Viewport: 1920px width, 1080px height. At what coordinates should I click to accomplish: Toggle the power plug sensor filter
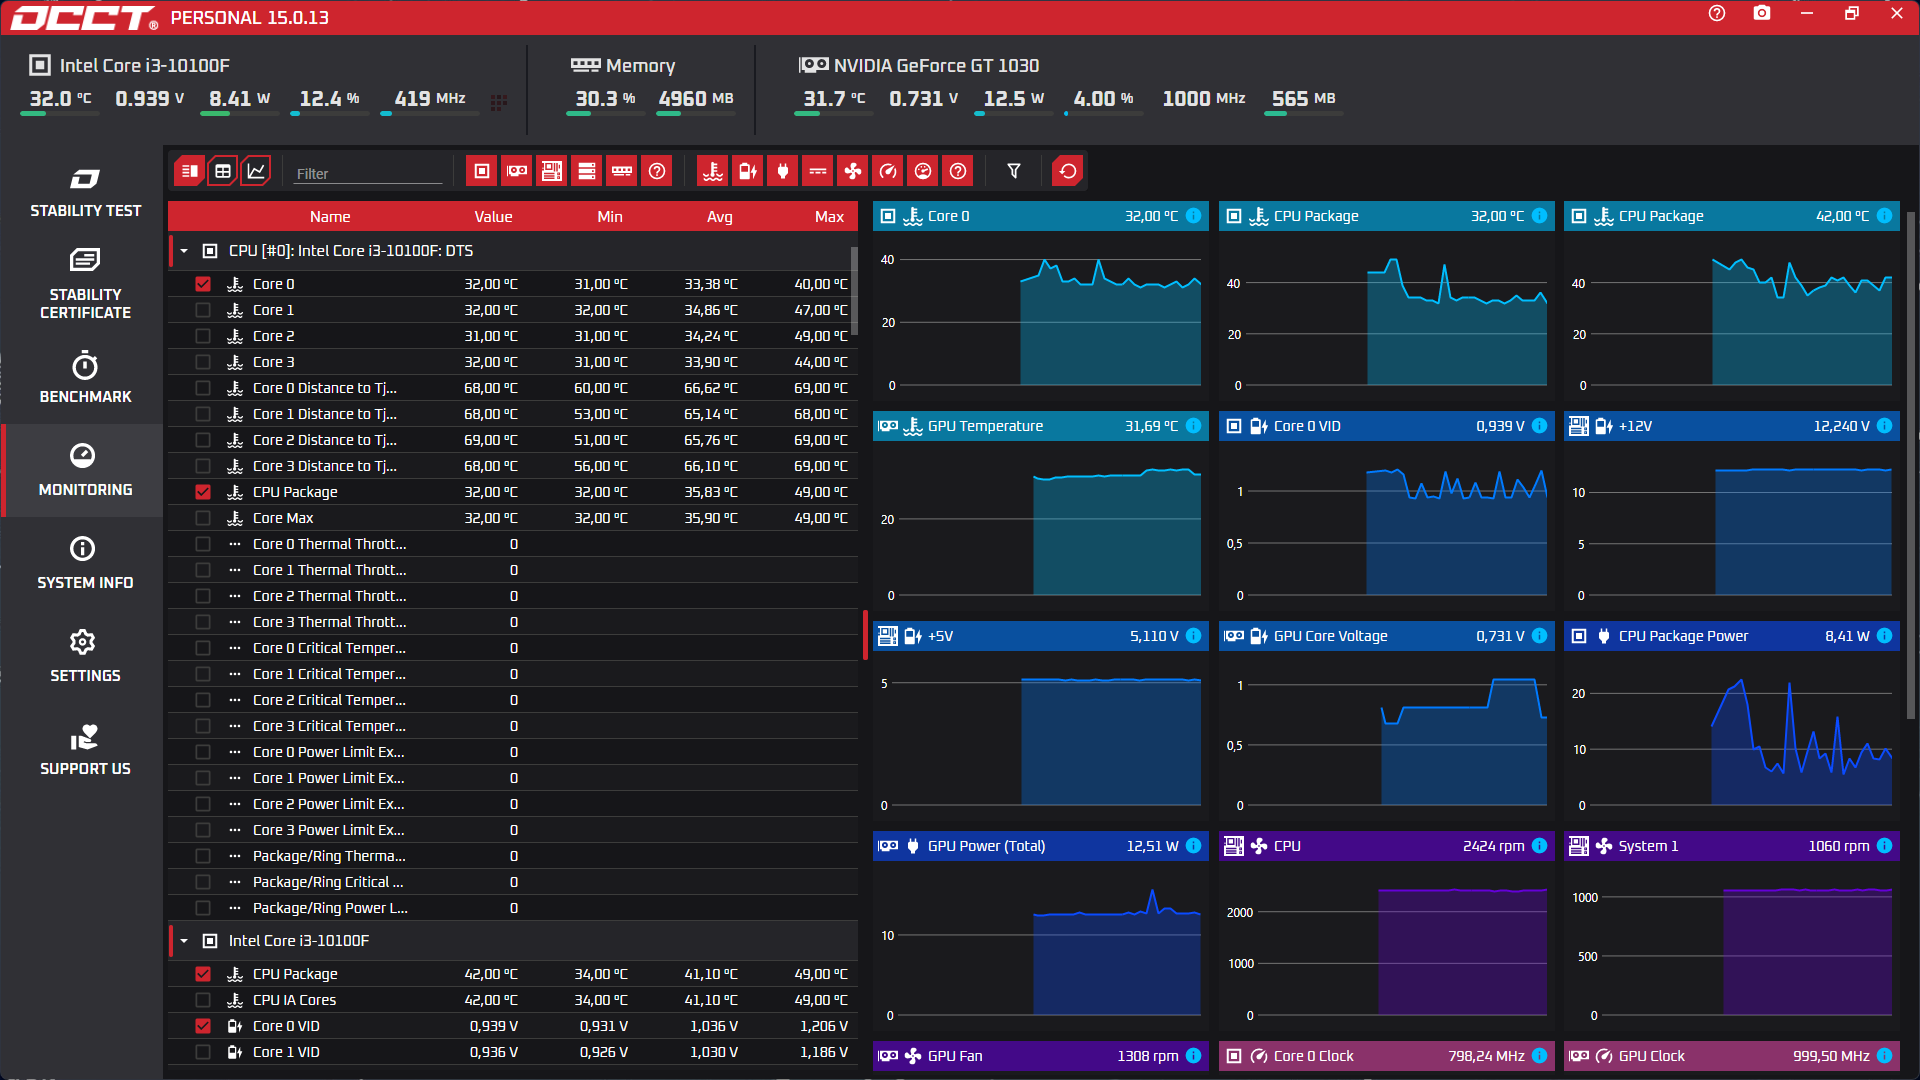click(x=782, y=171)
